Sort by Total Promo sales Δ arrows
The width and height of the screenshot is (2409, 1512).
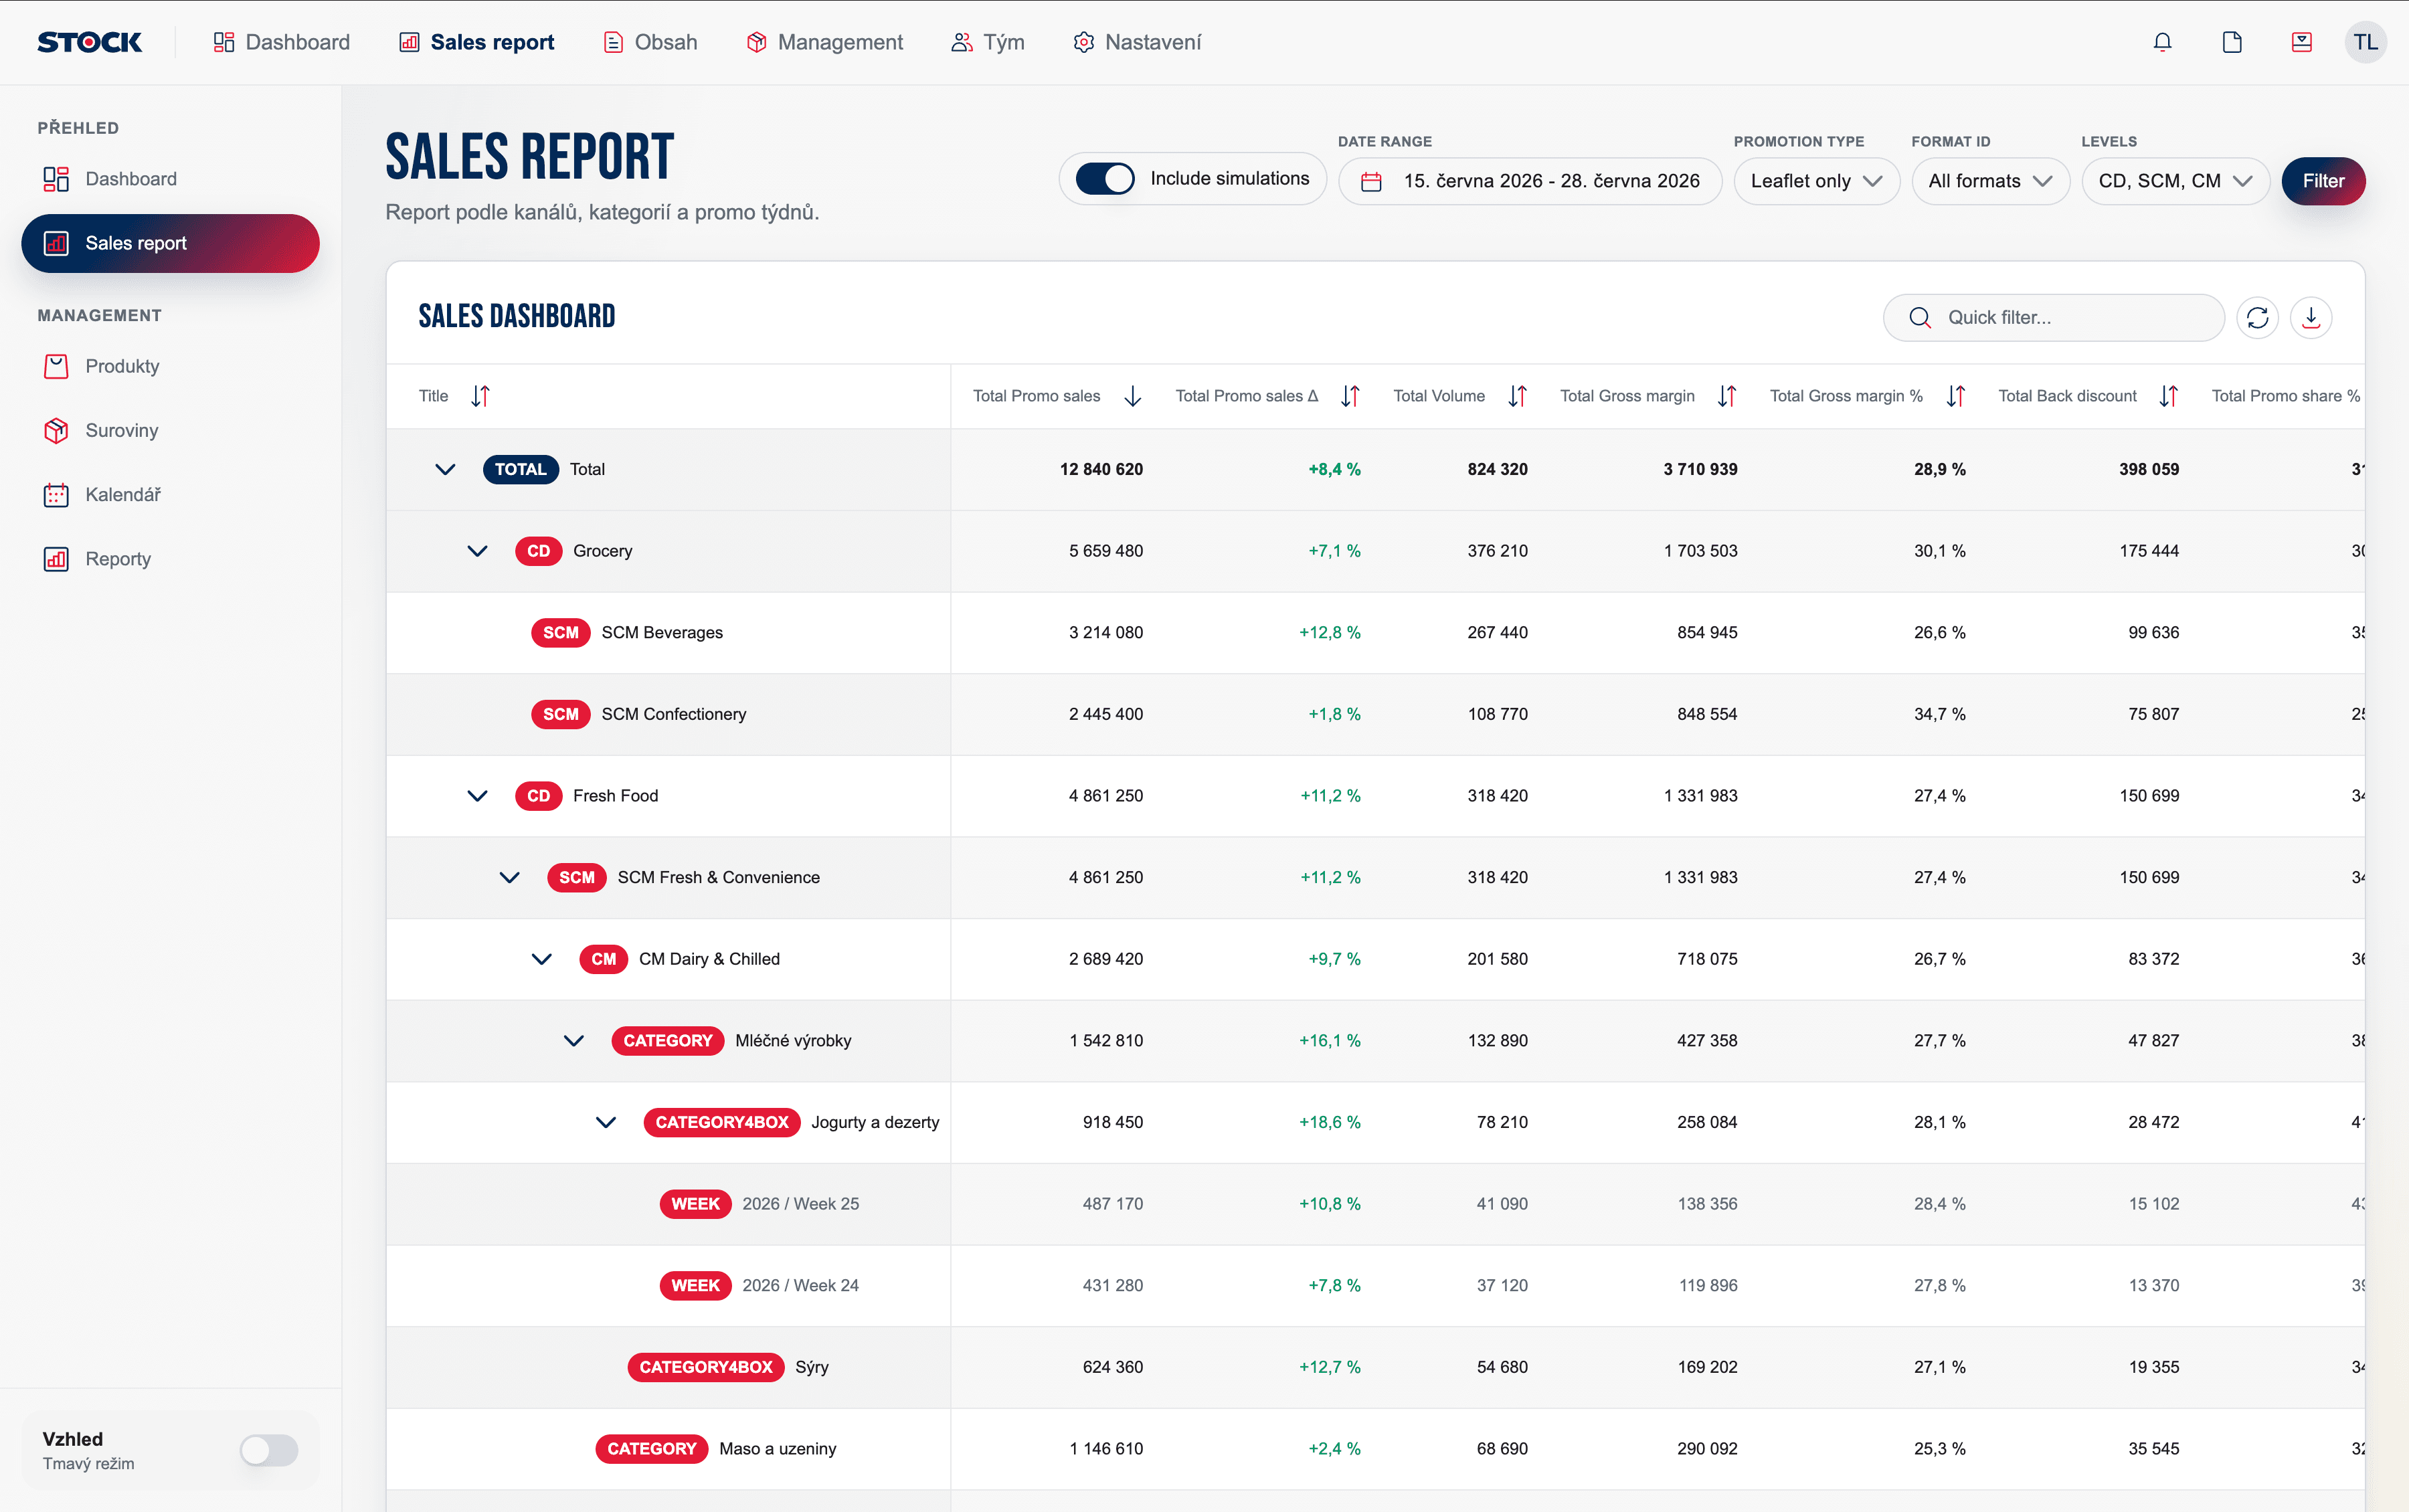click(1350, 396)
